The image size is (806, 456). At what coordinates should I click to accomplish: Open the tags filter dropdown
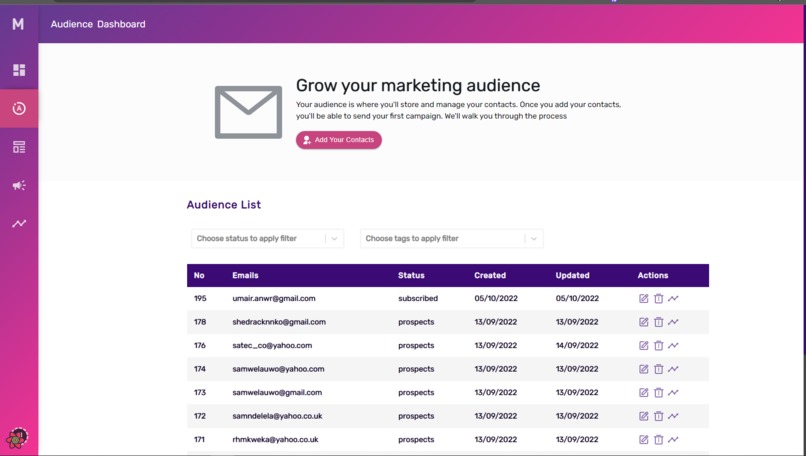[x=451, y=239]
